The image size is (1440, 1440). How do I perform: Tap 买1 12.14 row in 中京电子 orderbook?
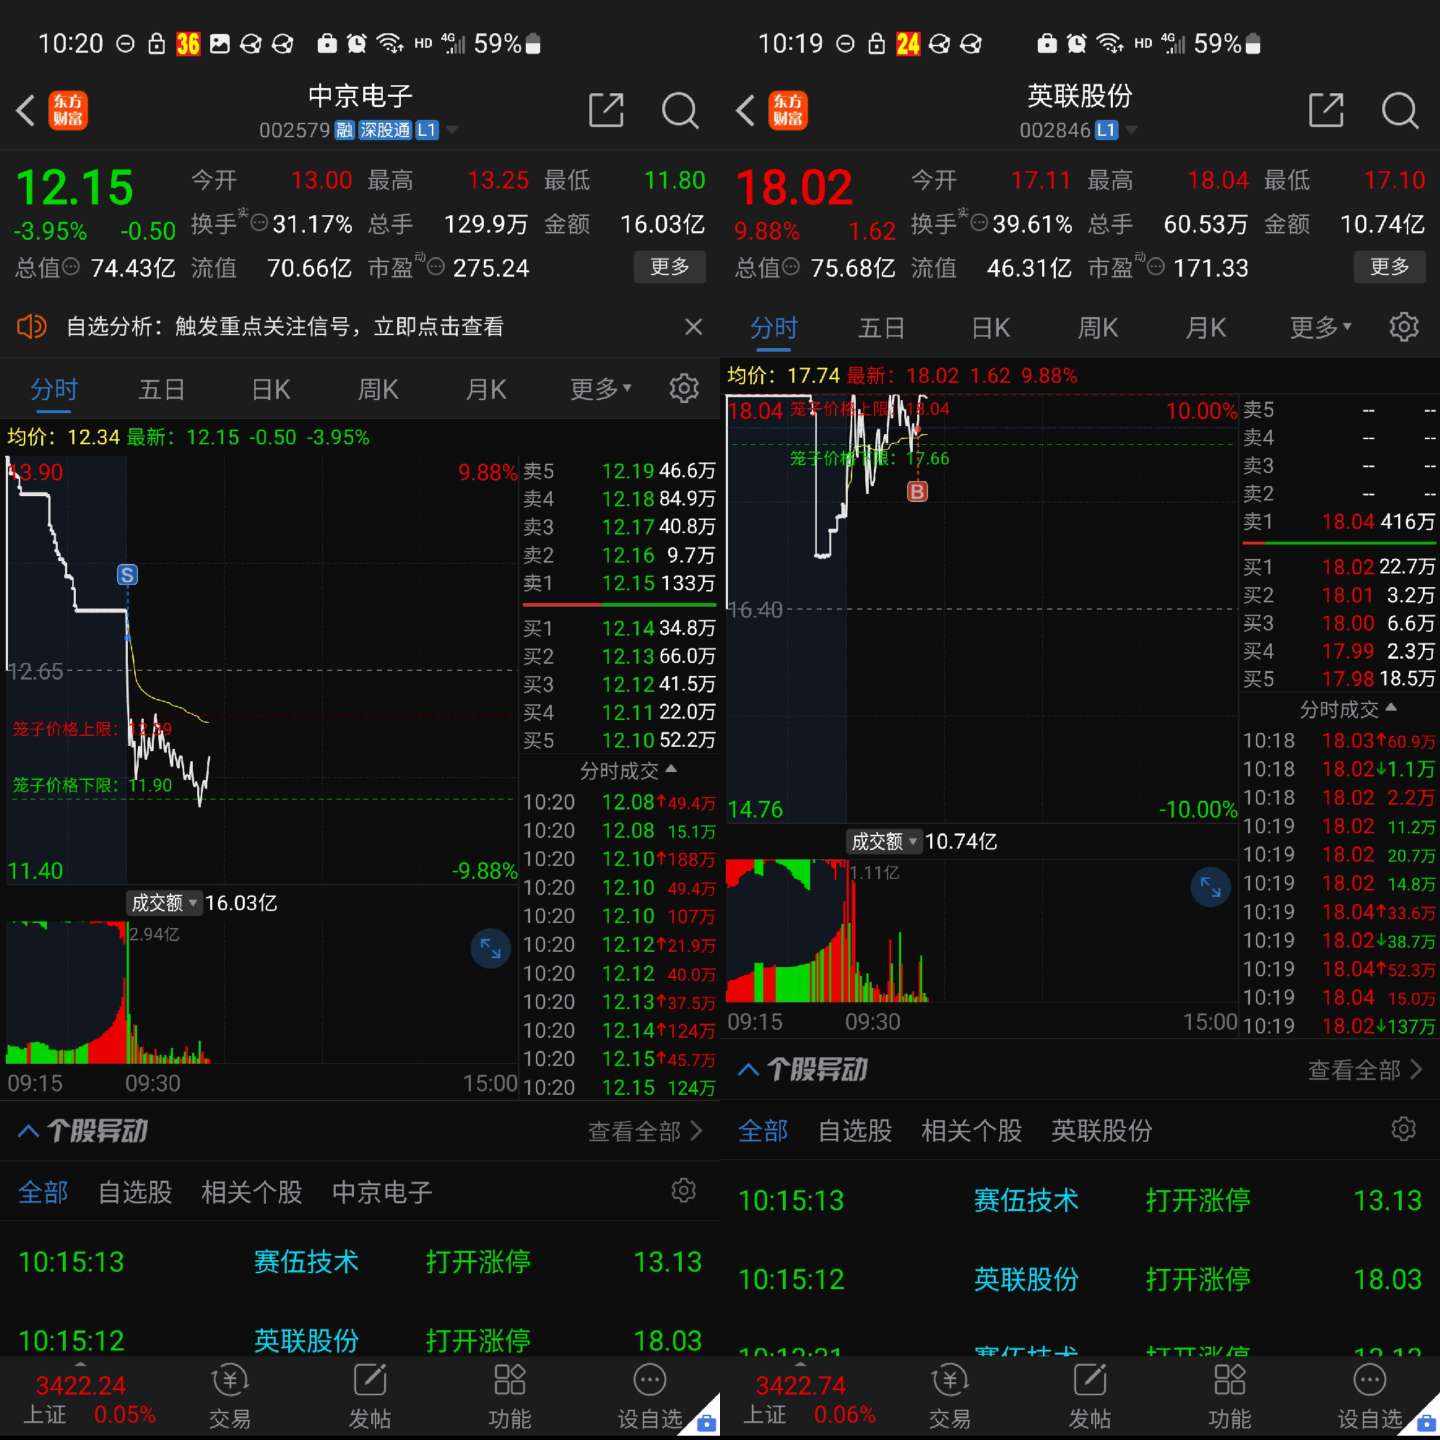[619, 628]
